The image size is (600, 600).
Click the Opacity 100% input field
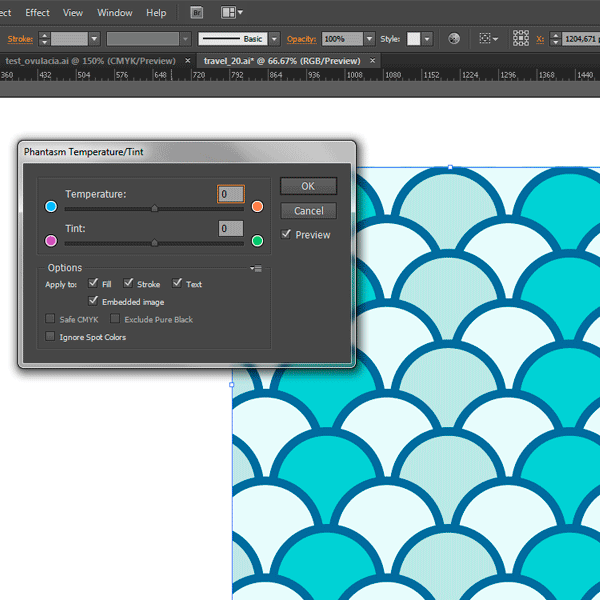[x=342, y=39]
